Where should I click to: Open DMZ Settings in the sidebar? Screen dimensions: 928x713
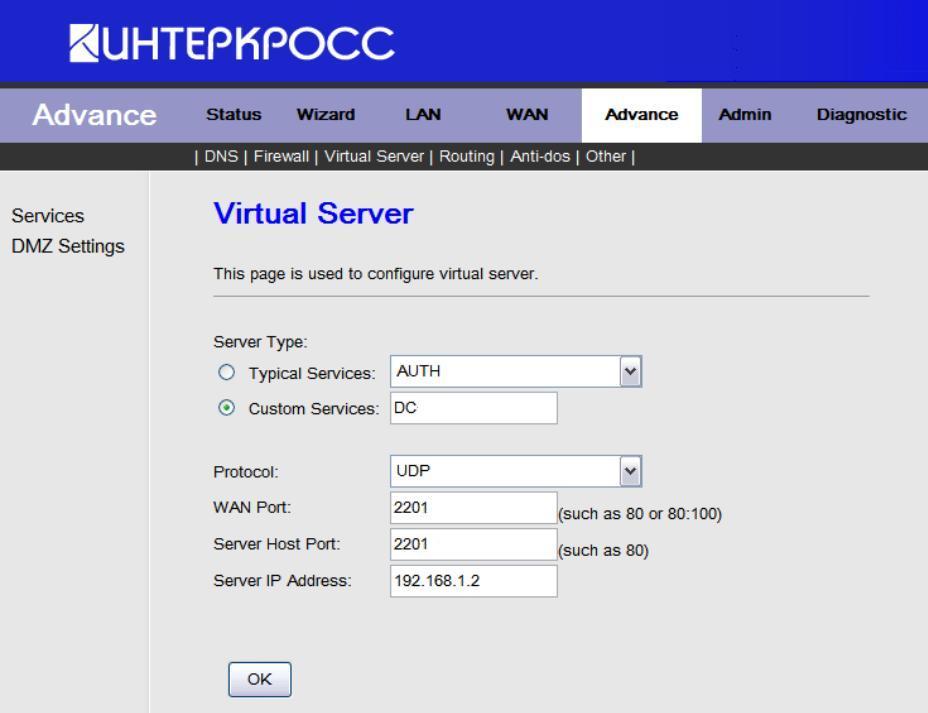pyautogui.click(x=68, y=246)
